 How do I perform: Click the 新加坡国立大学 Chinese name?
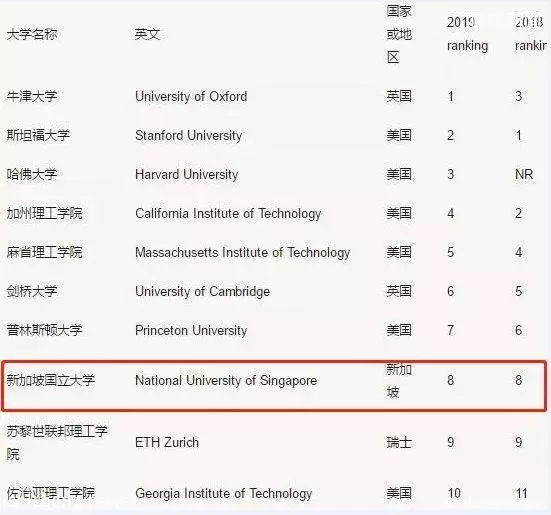pyautogui.click(x=51, y=380)
